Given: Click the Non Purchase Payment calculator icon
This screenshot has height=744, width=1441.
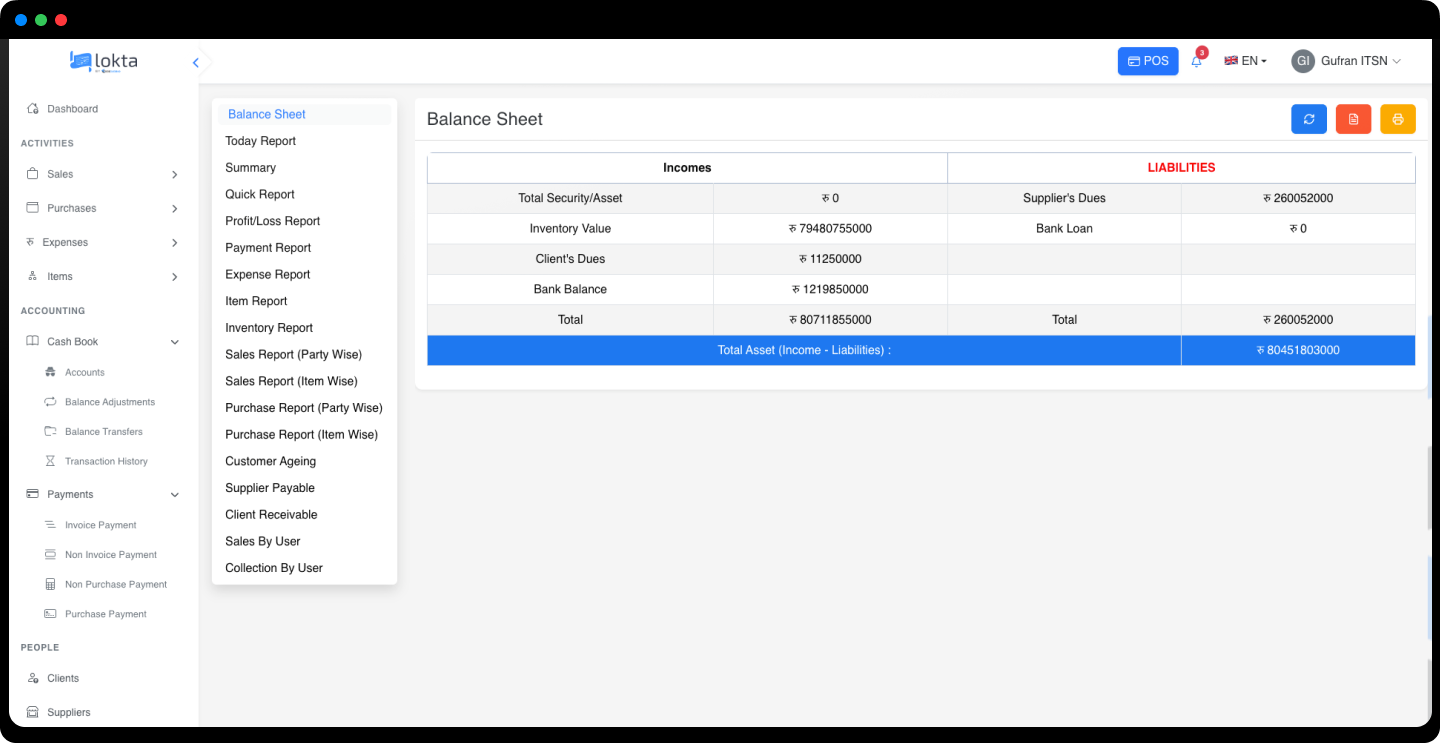Looking at the screenshot, I should (x=51, y=584).
